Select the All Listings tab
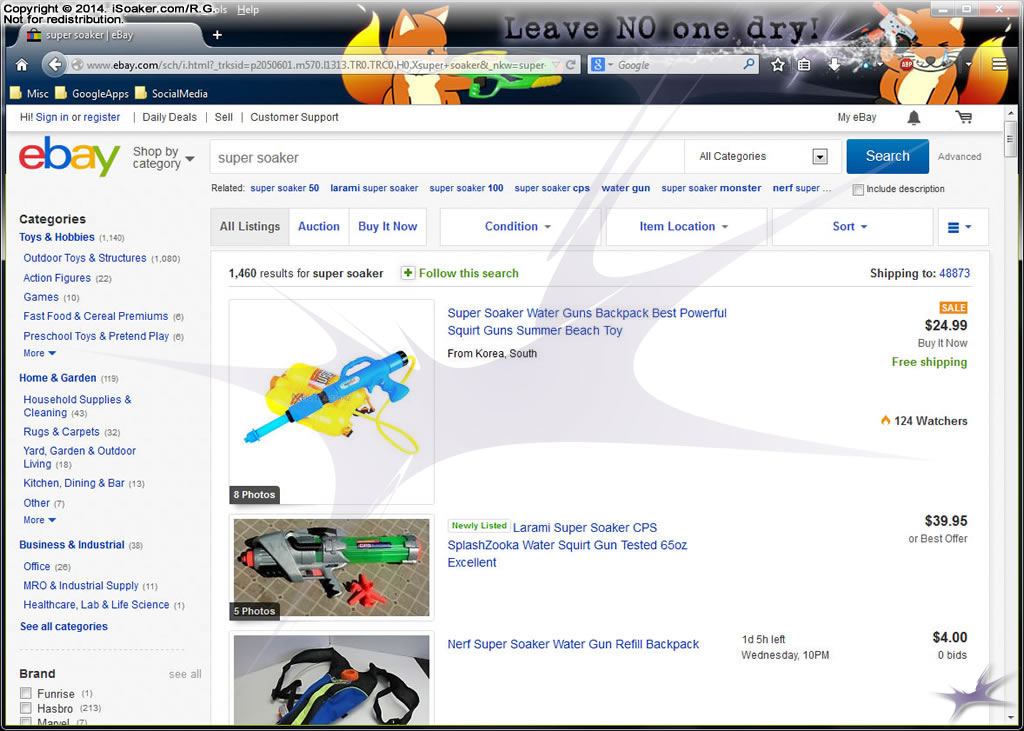This screenshot has width=1024, height=731. point(249,227)
